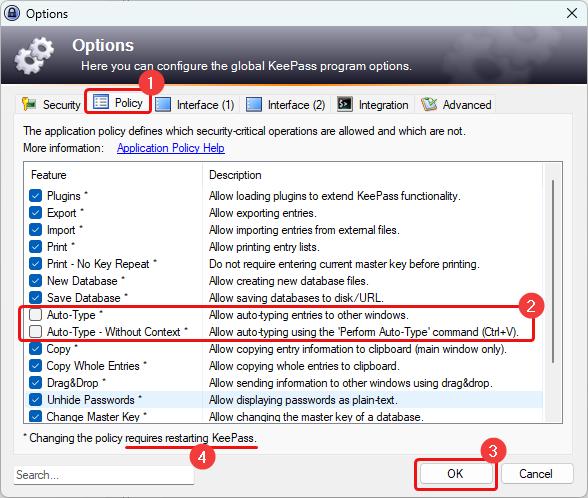Image resolution: width=588 pixels, height=498 pixels.
Task: Click the Interface (2) tab window icon
Action: (254, 105)
